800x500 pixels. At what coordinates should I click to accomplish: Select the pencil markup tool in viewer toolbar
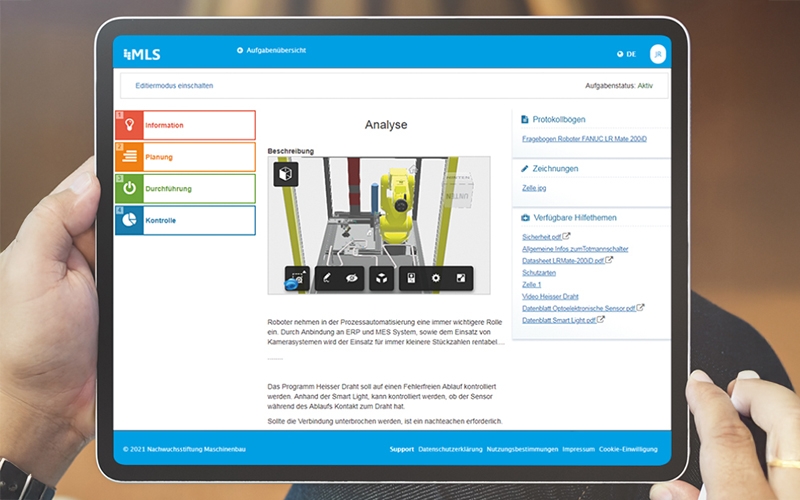pos(326,278)
